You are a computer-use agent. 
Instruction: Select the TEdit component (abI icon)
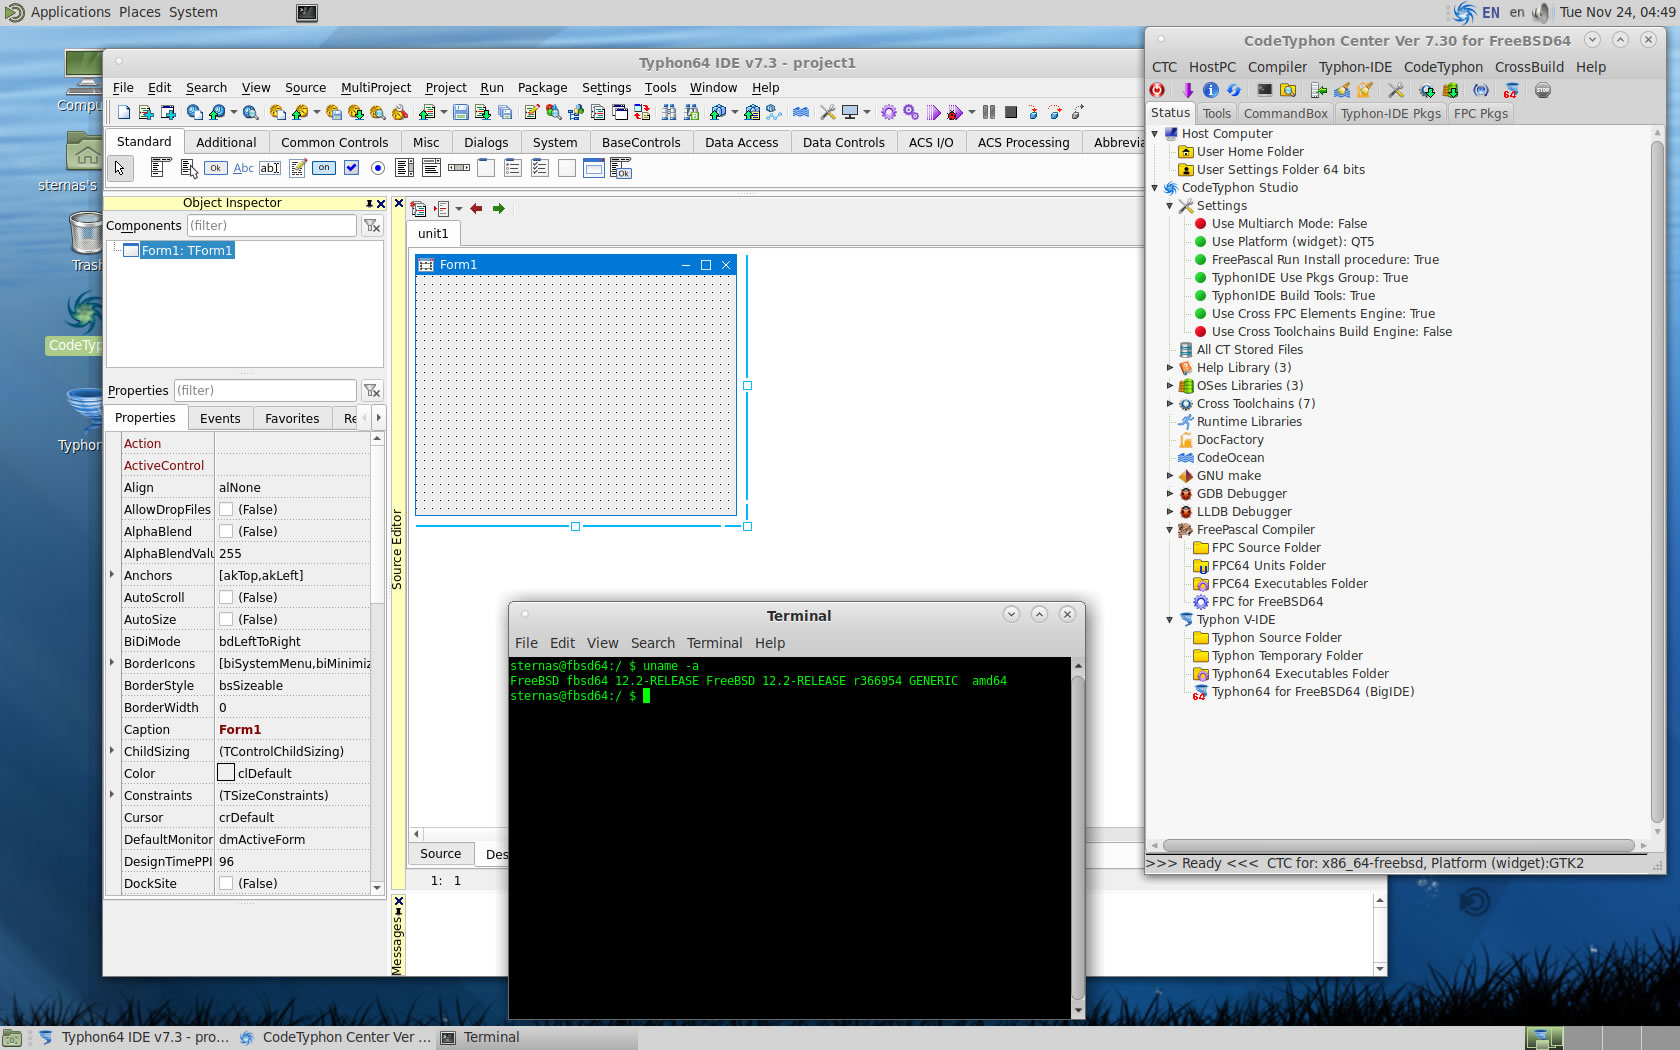click(x=270, y=168)
